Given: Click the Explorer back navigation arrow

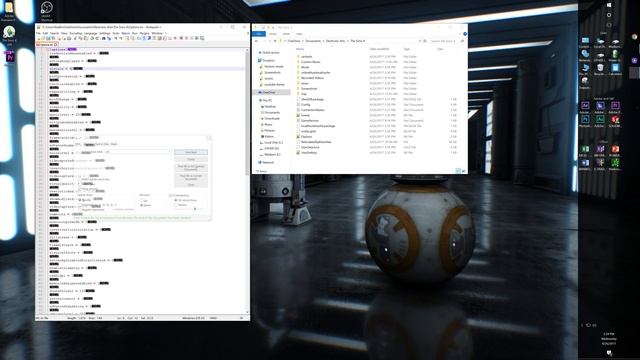Looking at the screenshot, I should 257,41.
